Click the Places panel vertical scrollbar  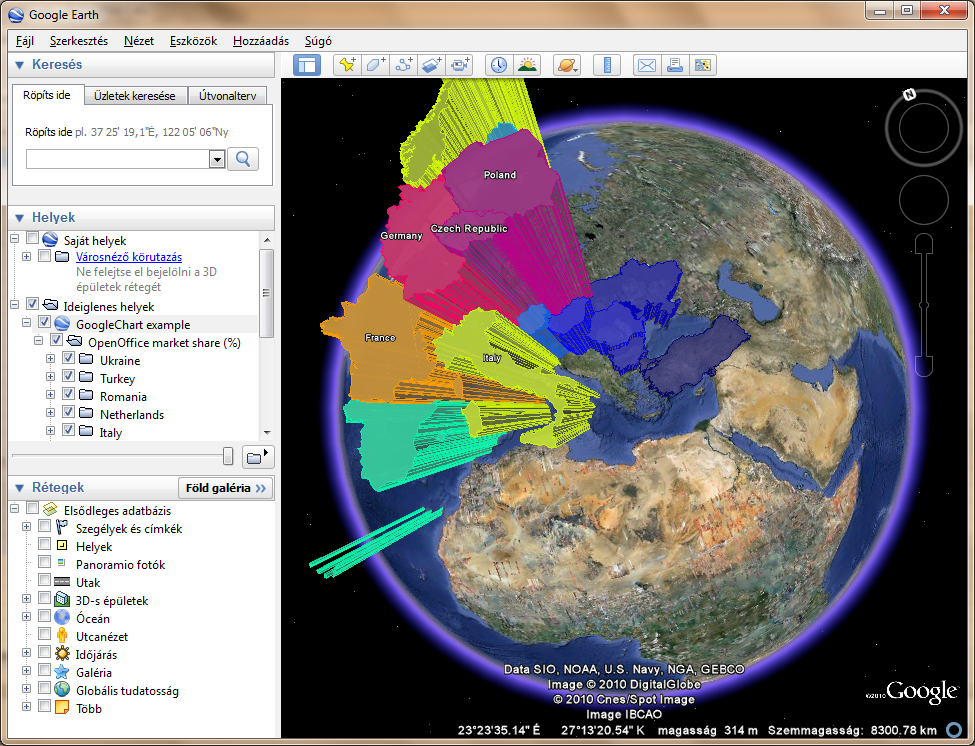tap(267, 292)
